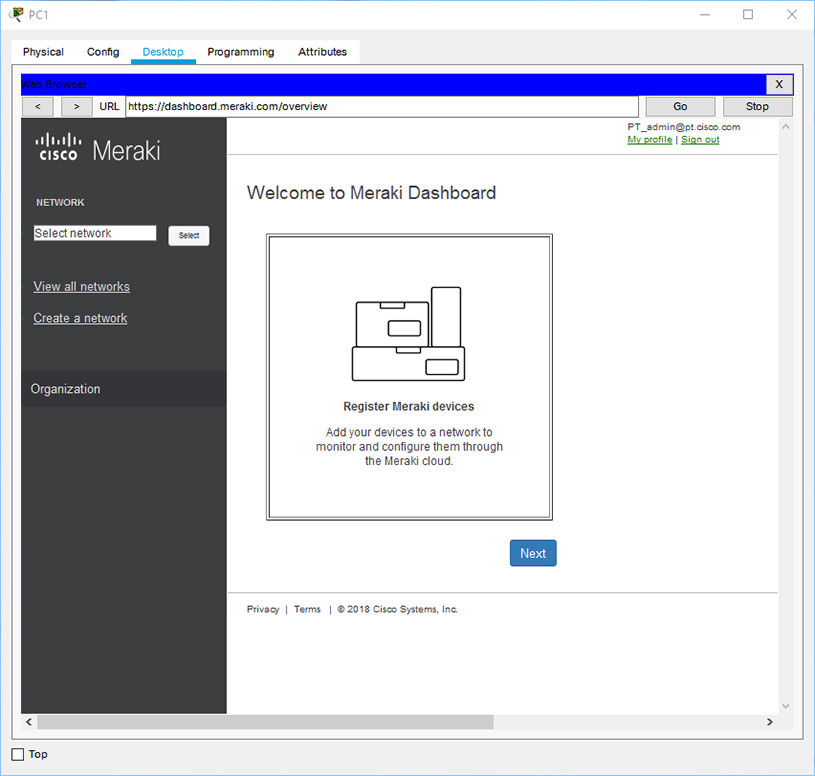Open the Programming tab
Viewport: 815px width, 776px height.
tap(241, 52)
